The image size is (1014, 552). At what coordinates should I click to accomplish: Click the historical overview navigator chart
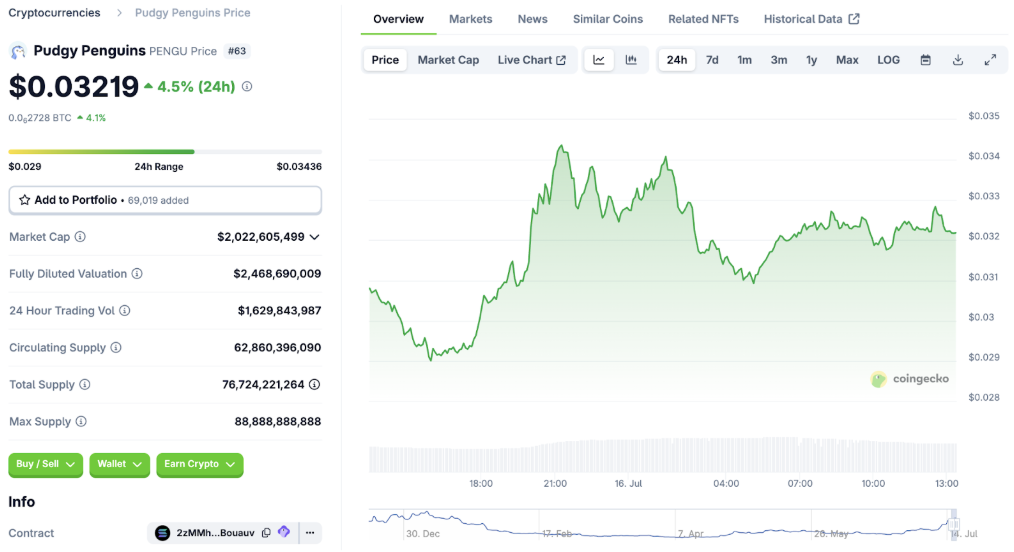662,524
